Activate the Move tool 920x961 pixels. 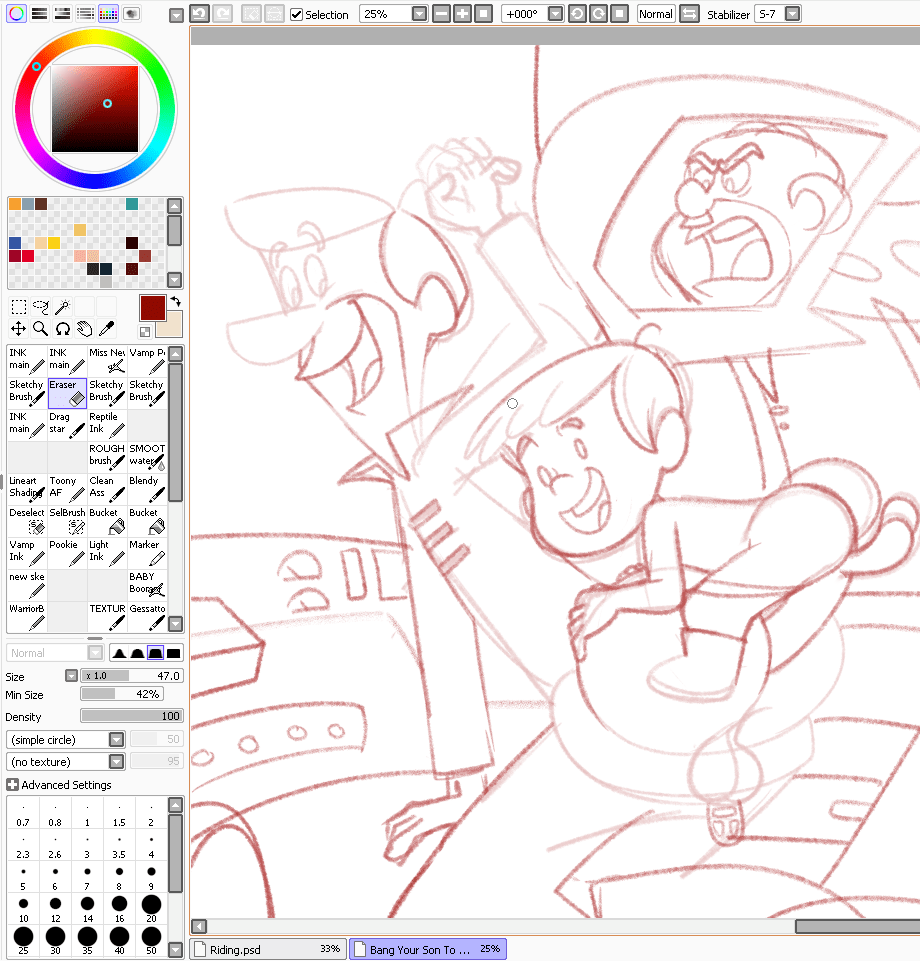[x=18, y=328]
